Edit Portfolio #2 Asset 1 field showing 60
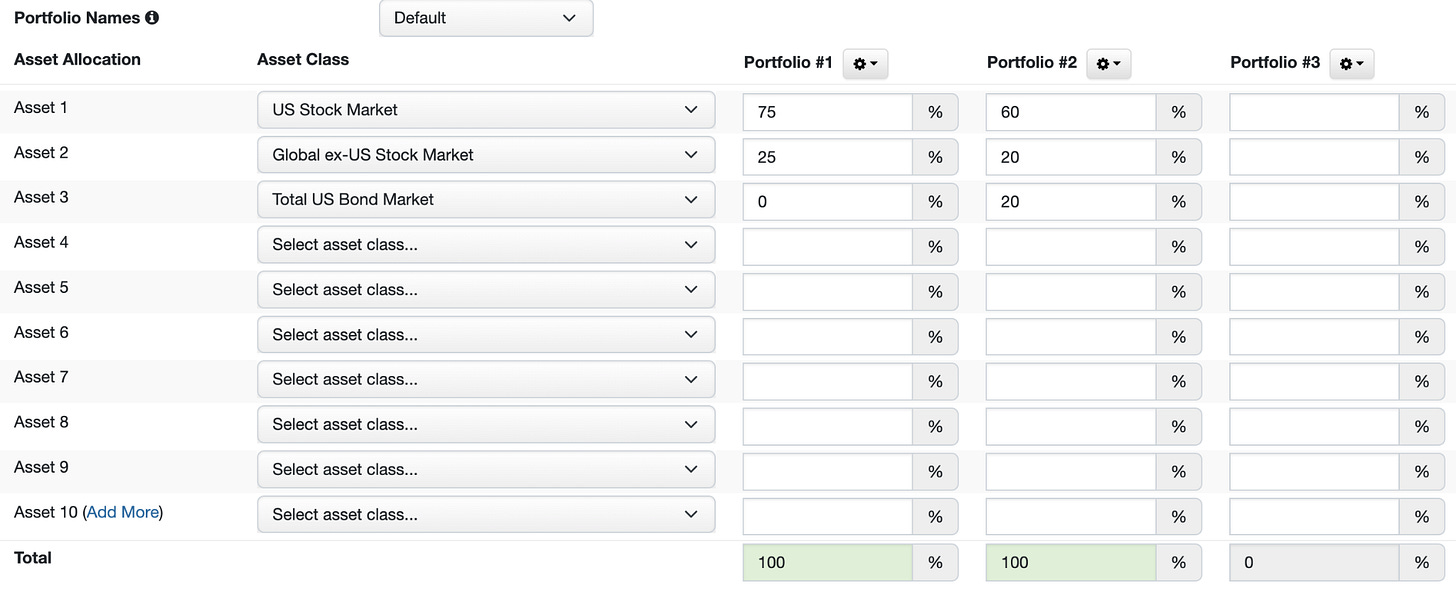The image size is (1456, 595). point(1070,112)
